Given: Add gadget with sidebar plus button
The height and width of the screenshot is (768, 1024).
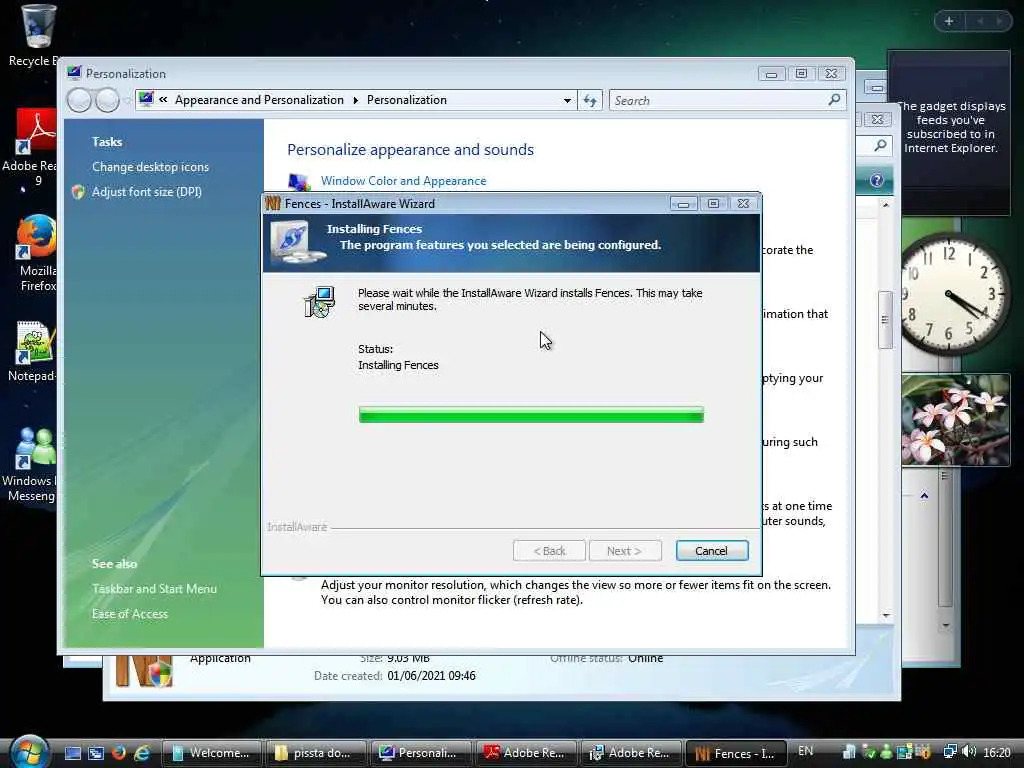Looking at the screenshot, I should 949,21.
